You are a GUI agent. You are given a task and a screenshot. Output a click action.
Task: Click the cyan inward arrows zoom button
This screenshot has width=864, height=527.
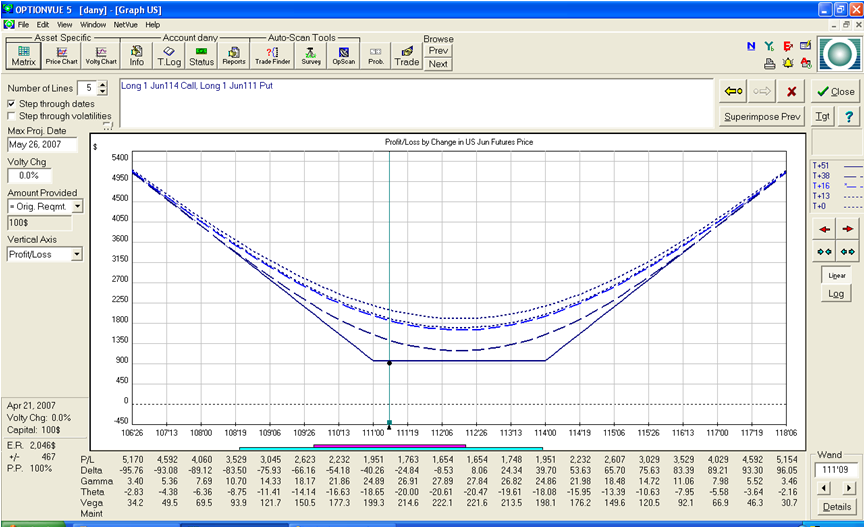coord(825,252)
